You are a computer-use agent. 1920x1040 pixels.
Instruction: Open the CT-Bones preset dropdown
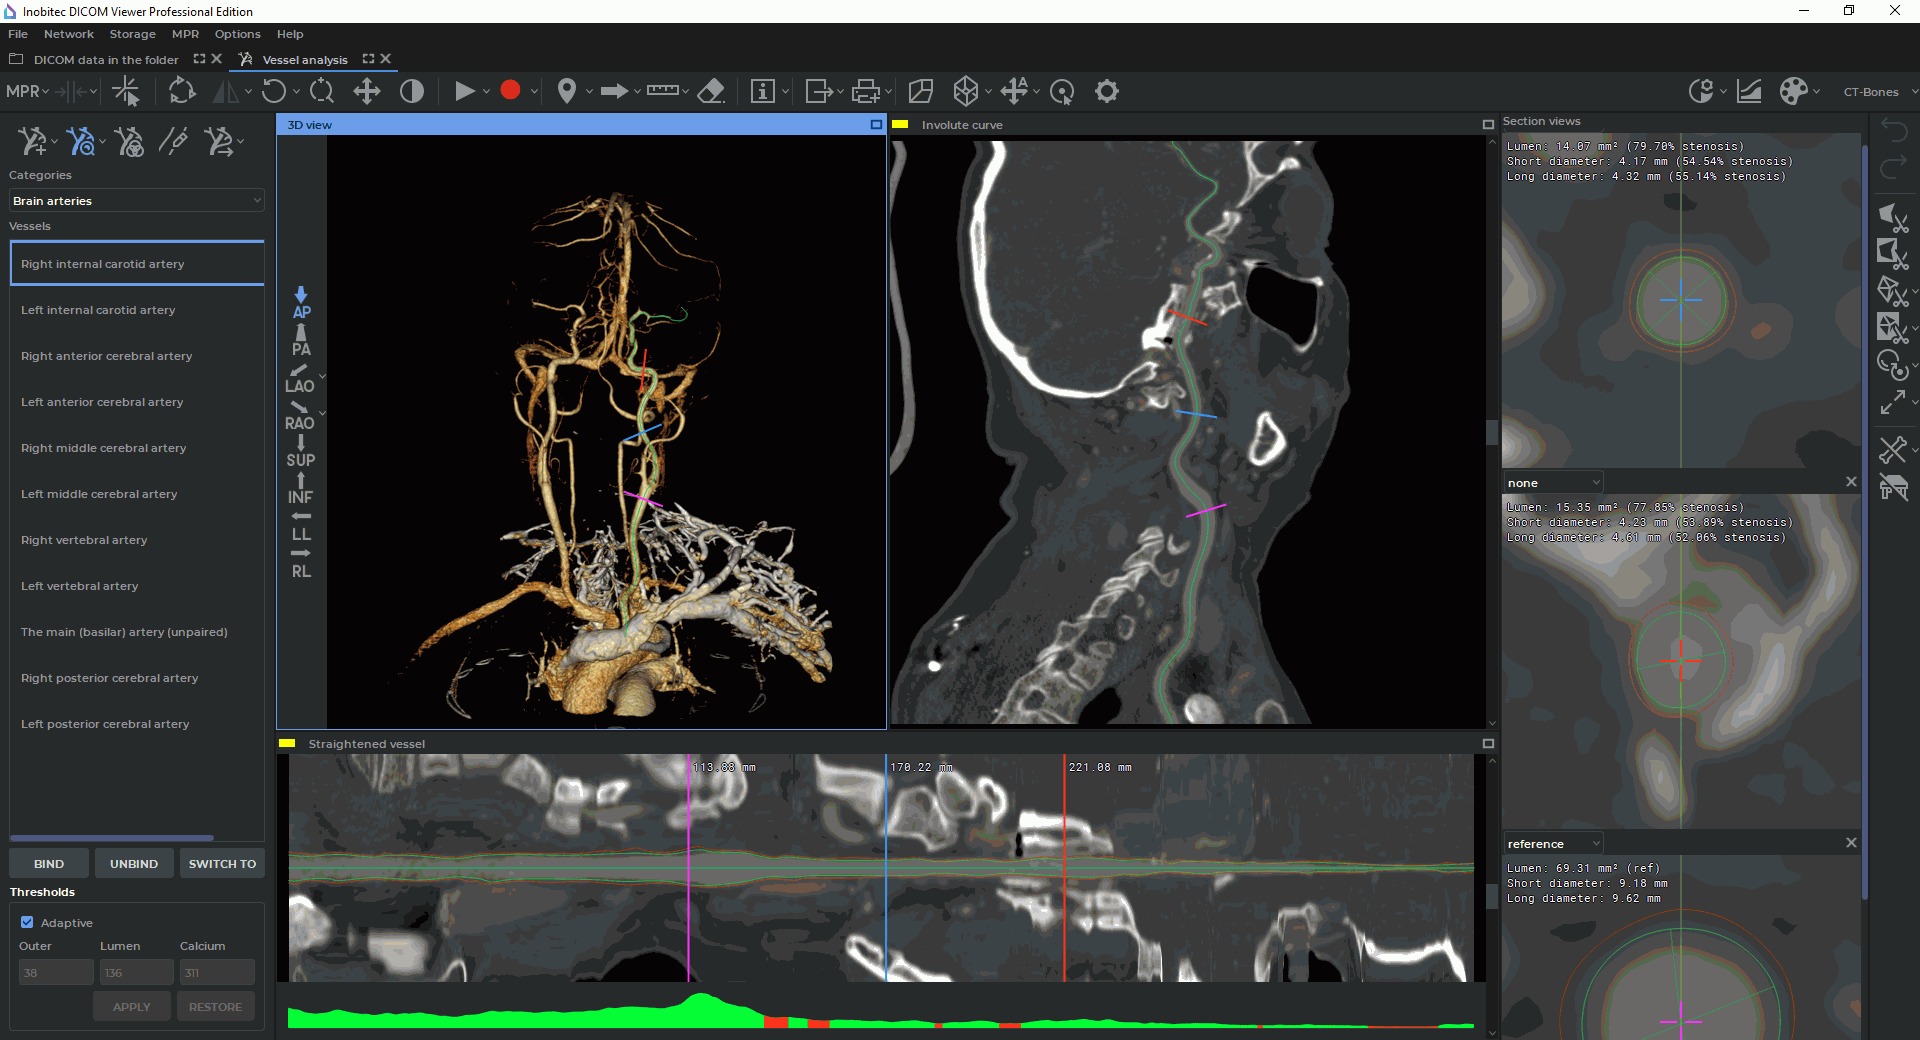1880,92
